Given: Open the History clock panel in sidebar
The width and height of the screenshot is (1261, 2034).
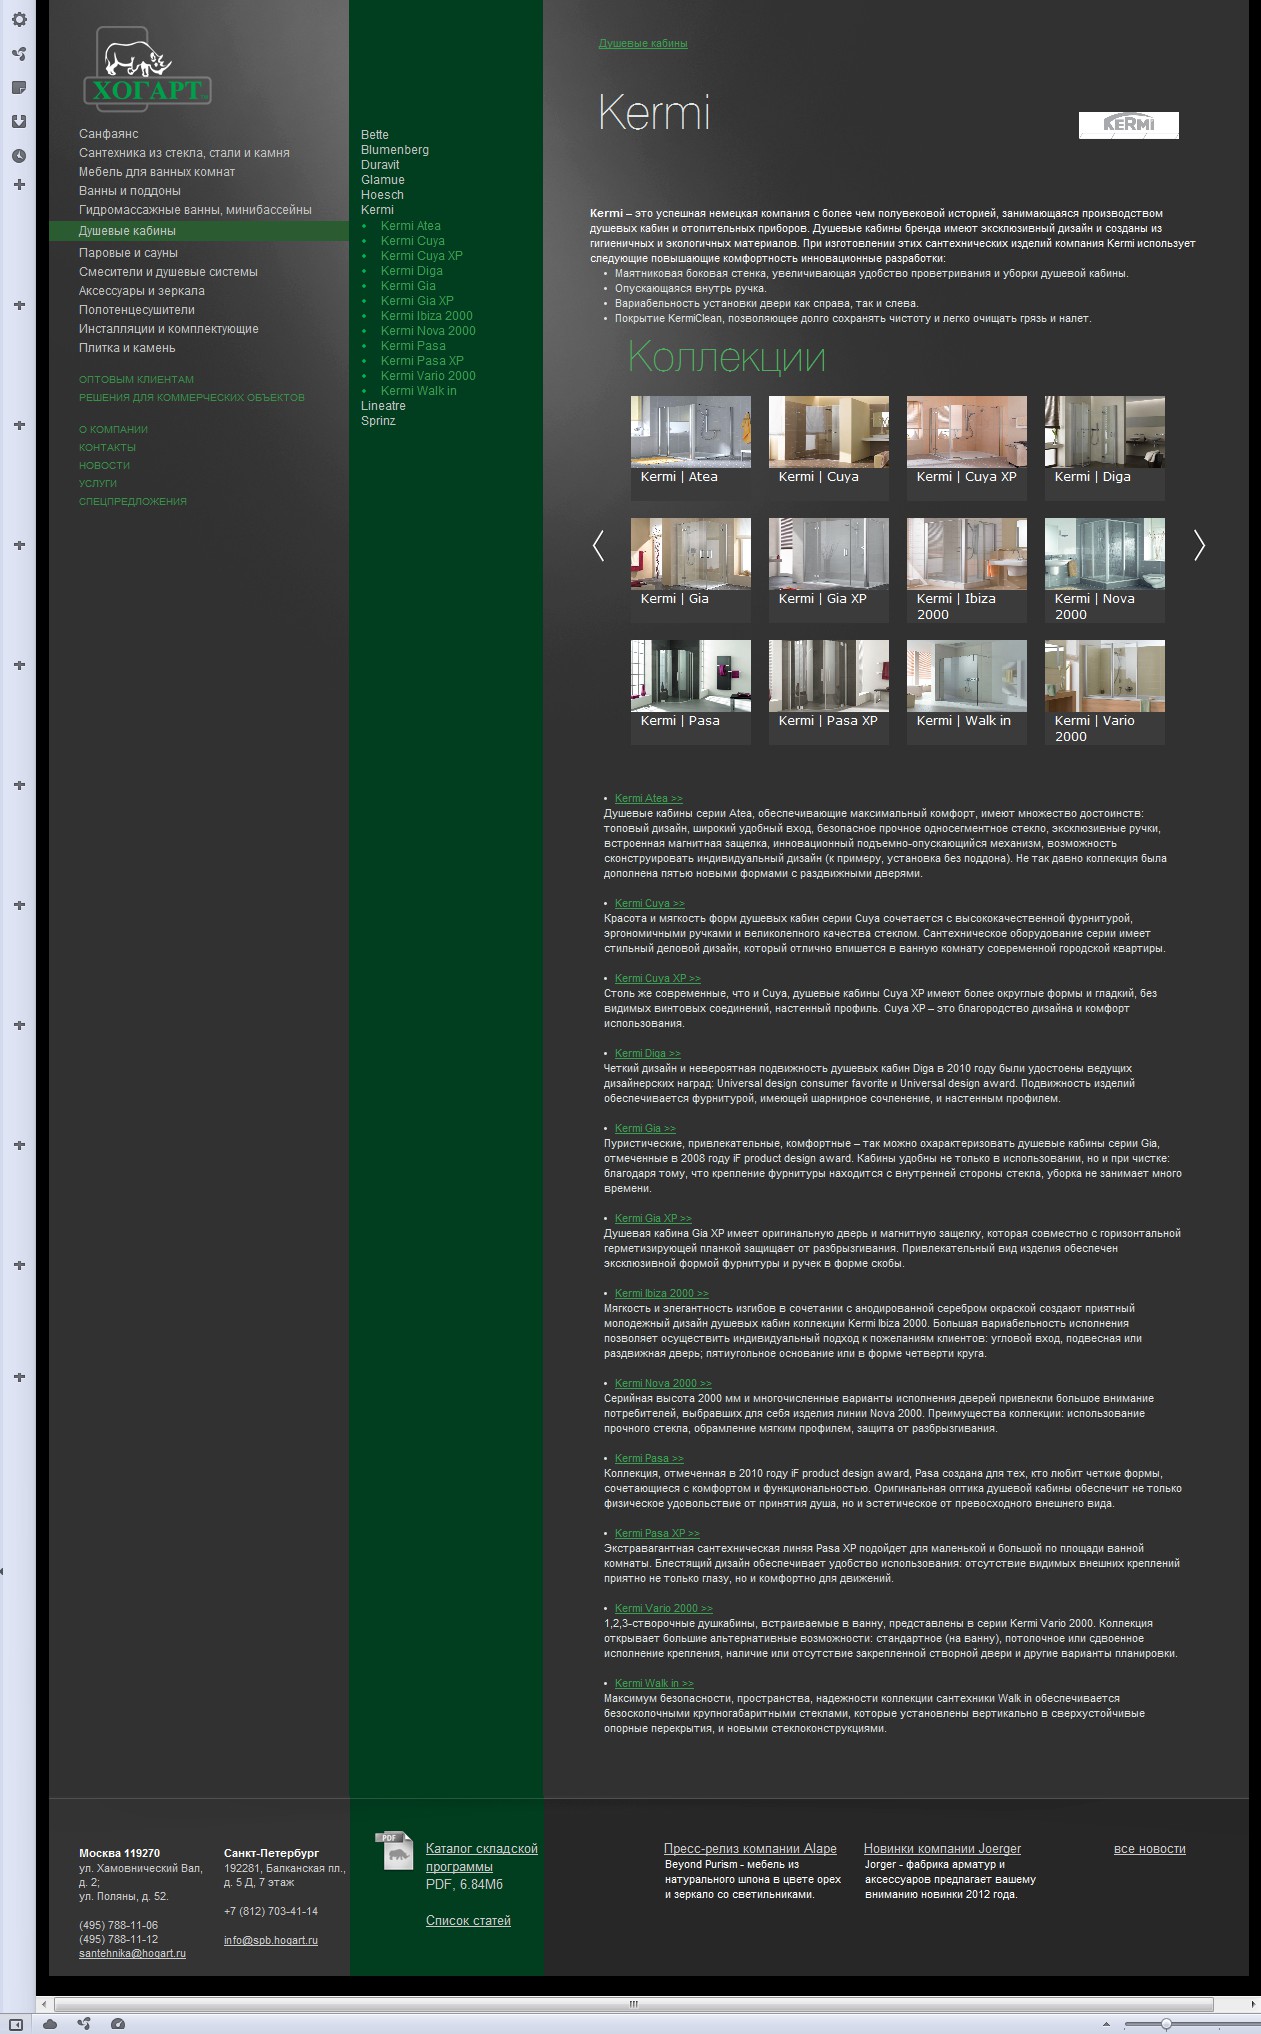Looking at the screenshot, I should coord(18,156).
